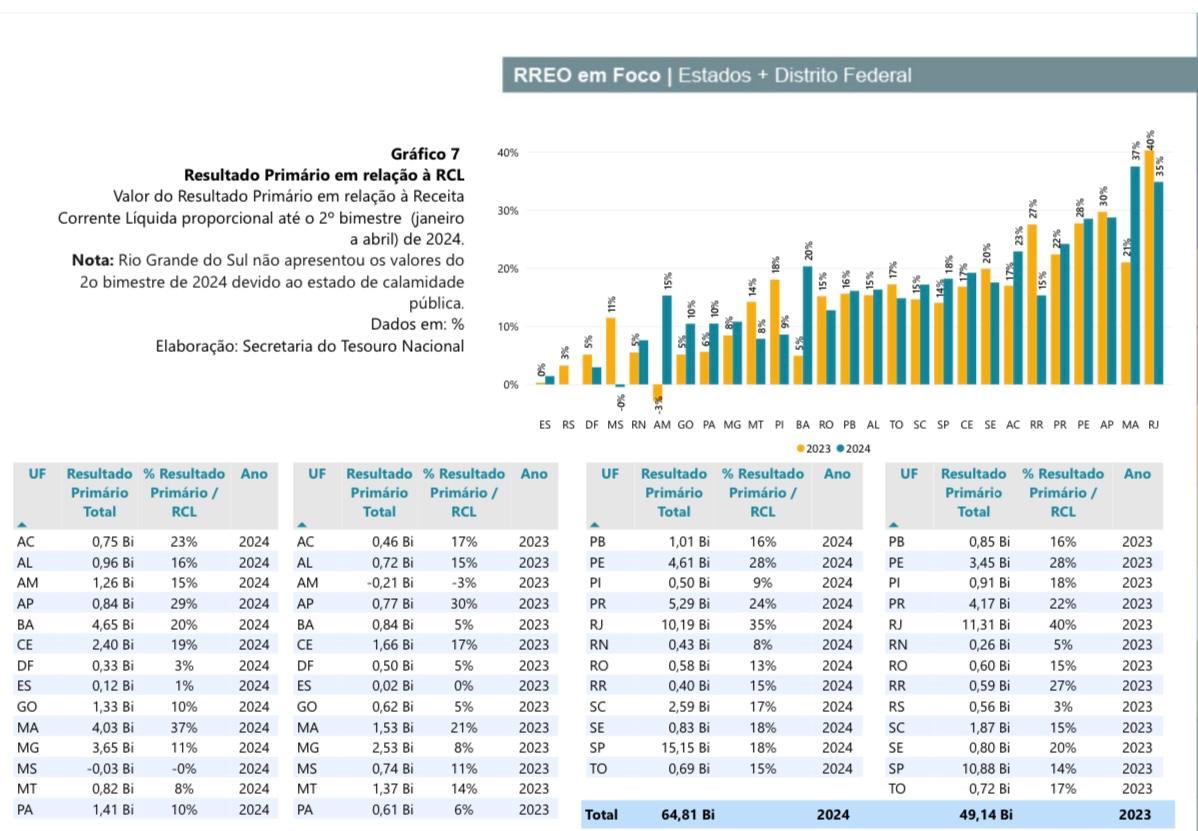
Task: Select the negative -3% AM bar
Action: pos(657,392)
